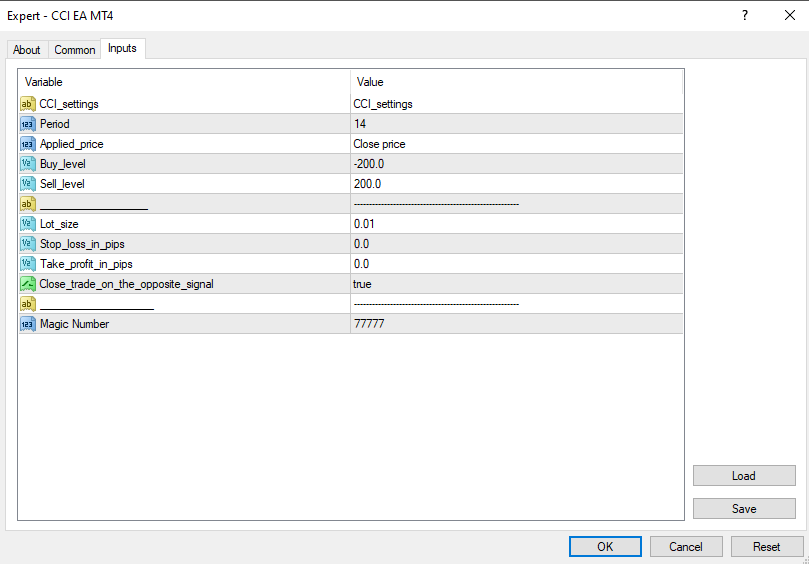Click the double-type icon beside Sell_level

[x=28, y=184]
